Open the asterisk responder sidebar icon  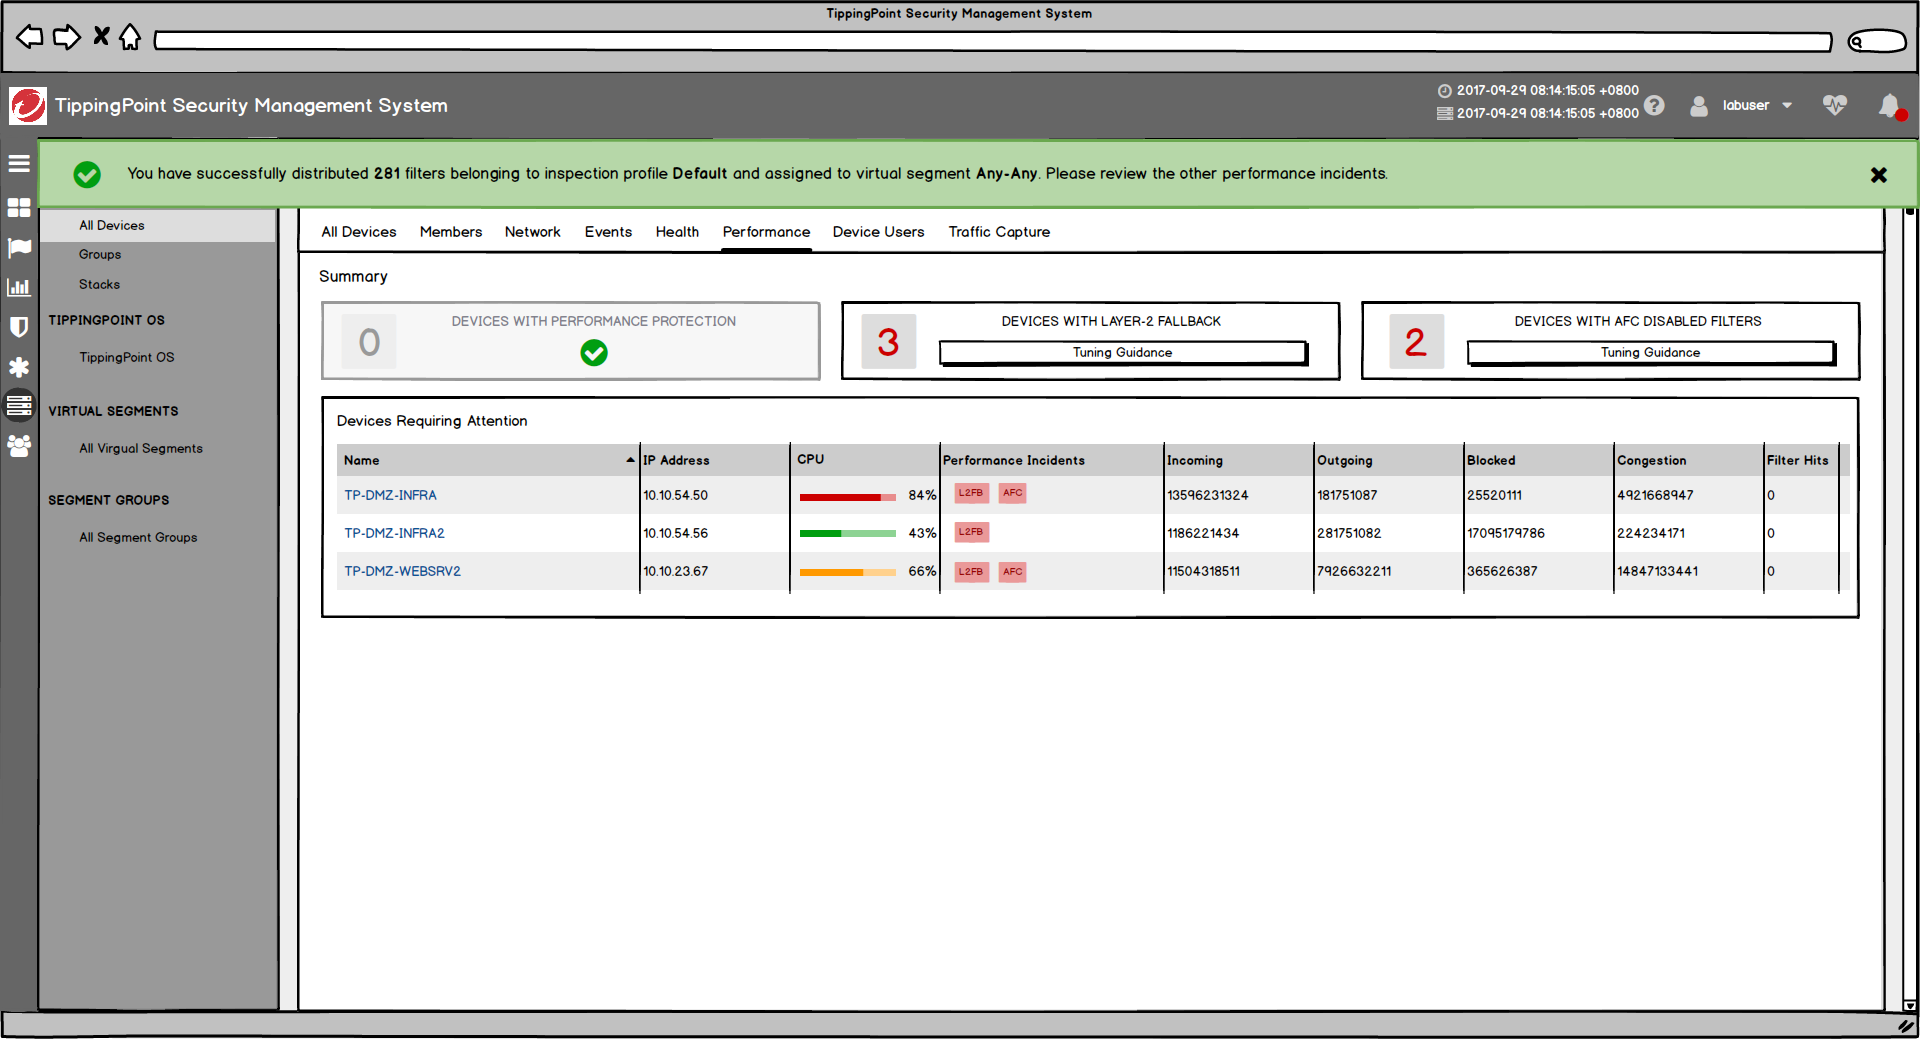[x=19, y=367]
